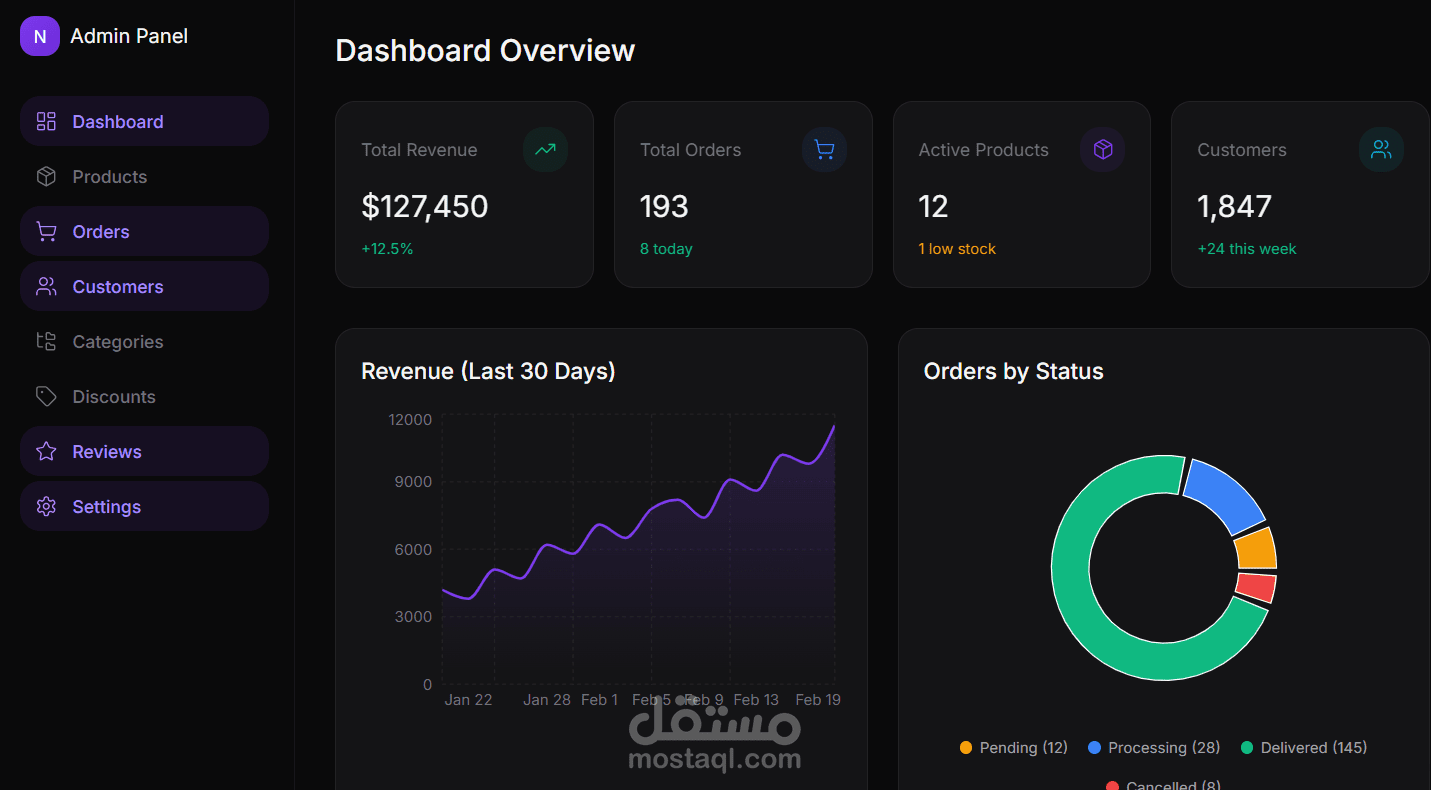Click the 1,847 customers value
Viewport: 1431px width, 790px height.
coord(1234,207)
